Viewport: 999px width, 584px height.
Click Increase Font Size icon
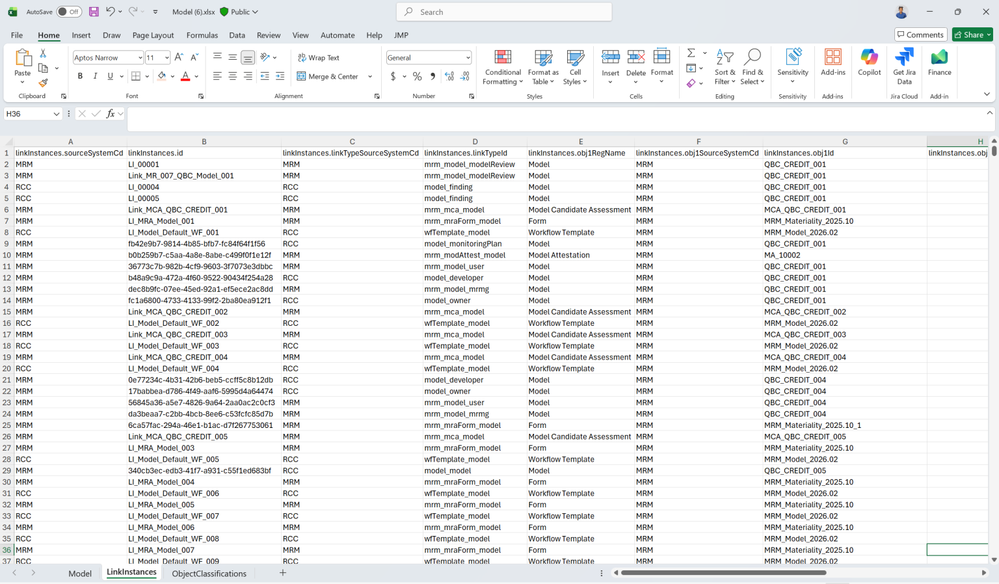point(179,57)
